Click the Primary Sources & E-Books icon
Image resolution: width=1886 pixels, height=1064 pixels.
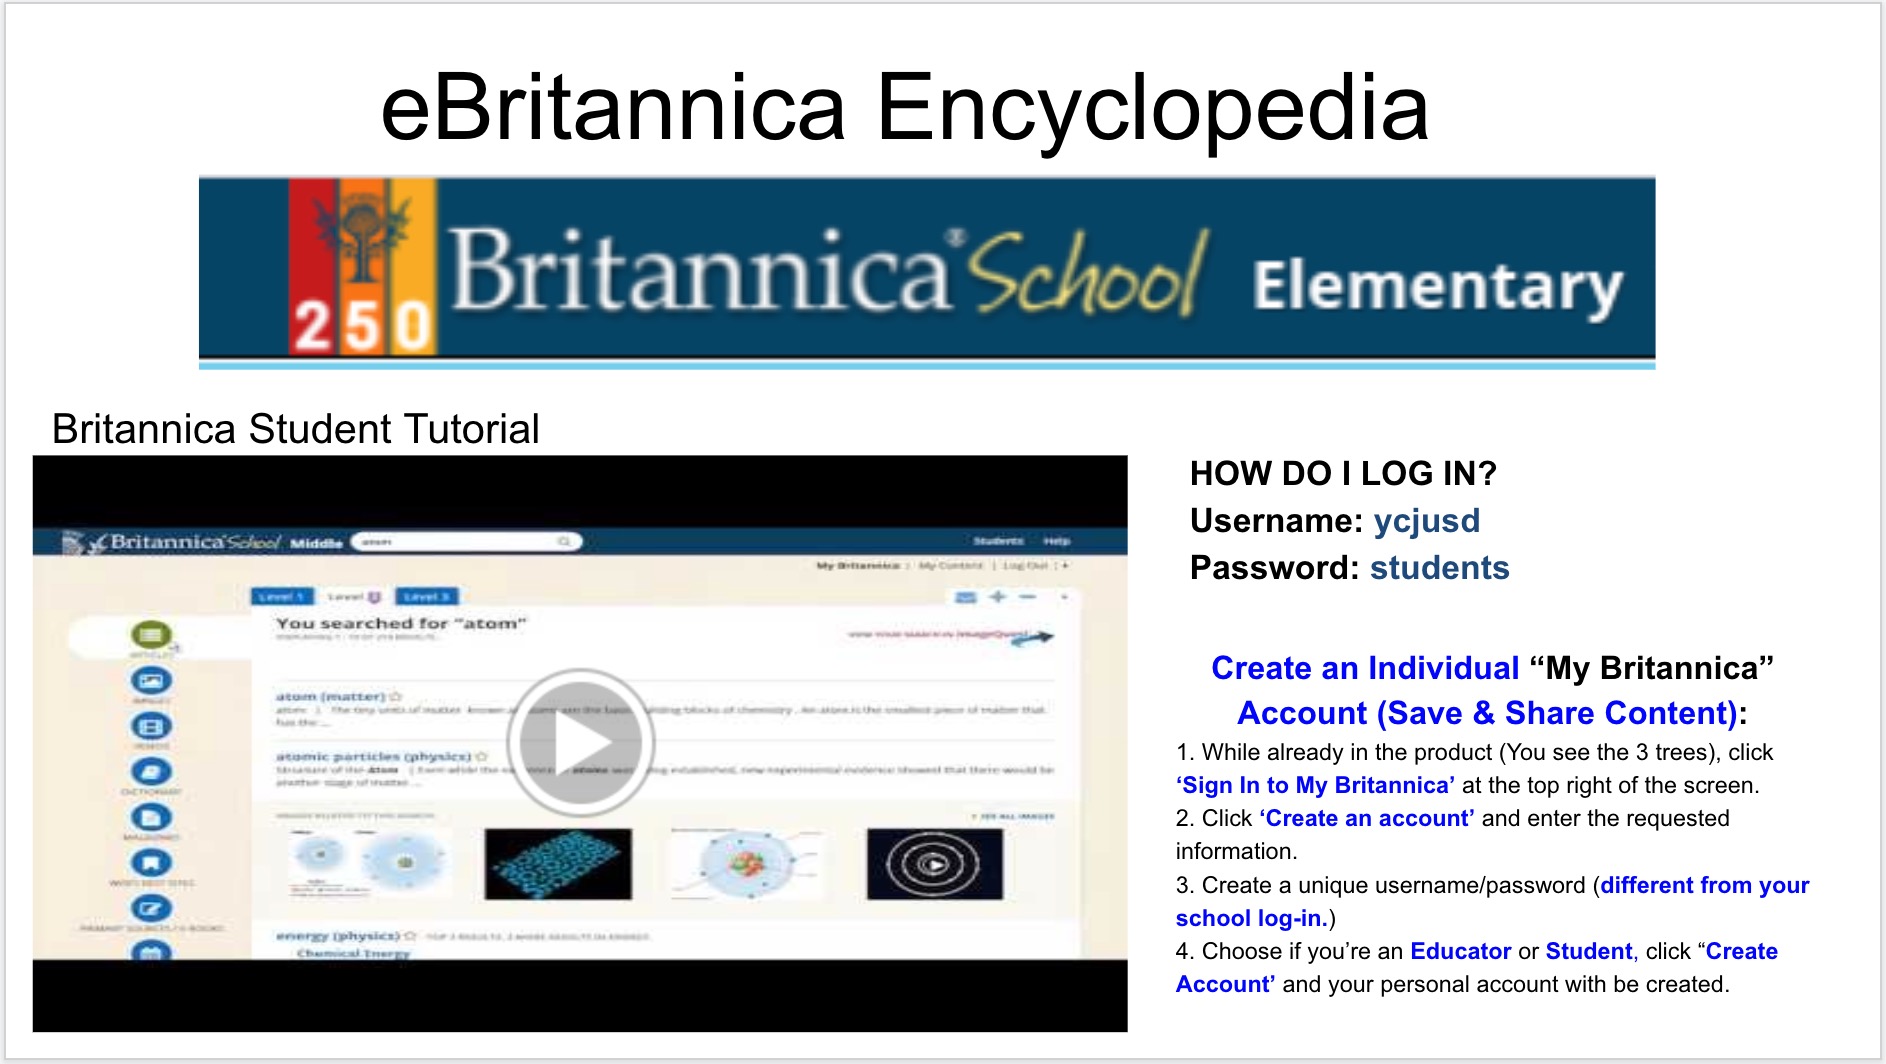(x=151, y=909)
